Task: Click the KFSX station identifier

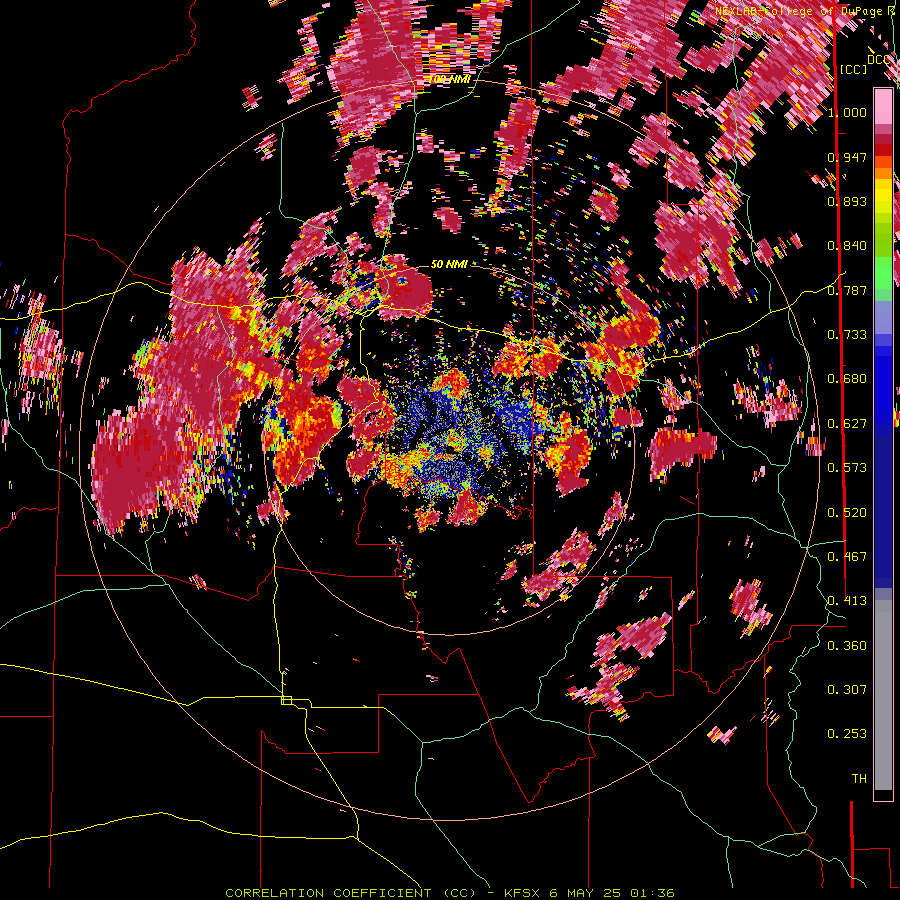Action: pyautogui.click(x=523, y=893)
